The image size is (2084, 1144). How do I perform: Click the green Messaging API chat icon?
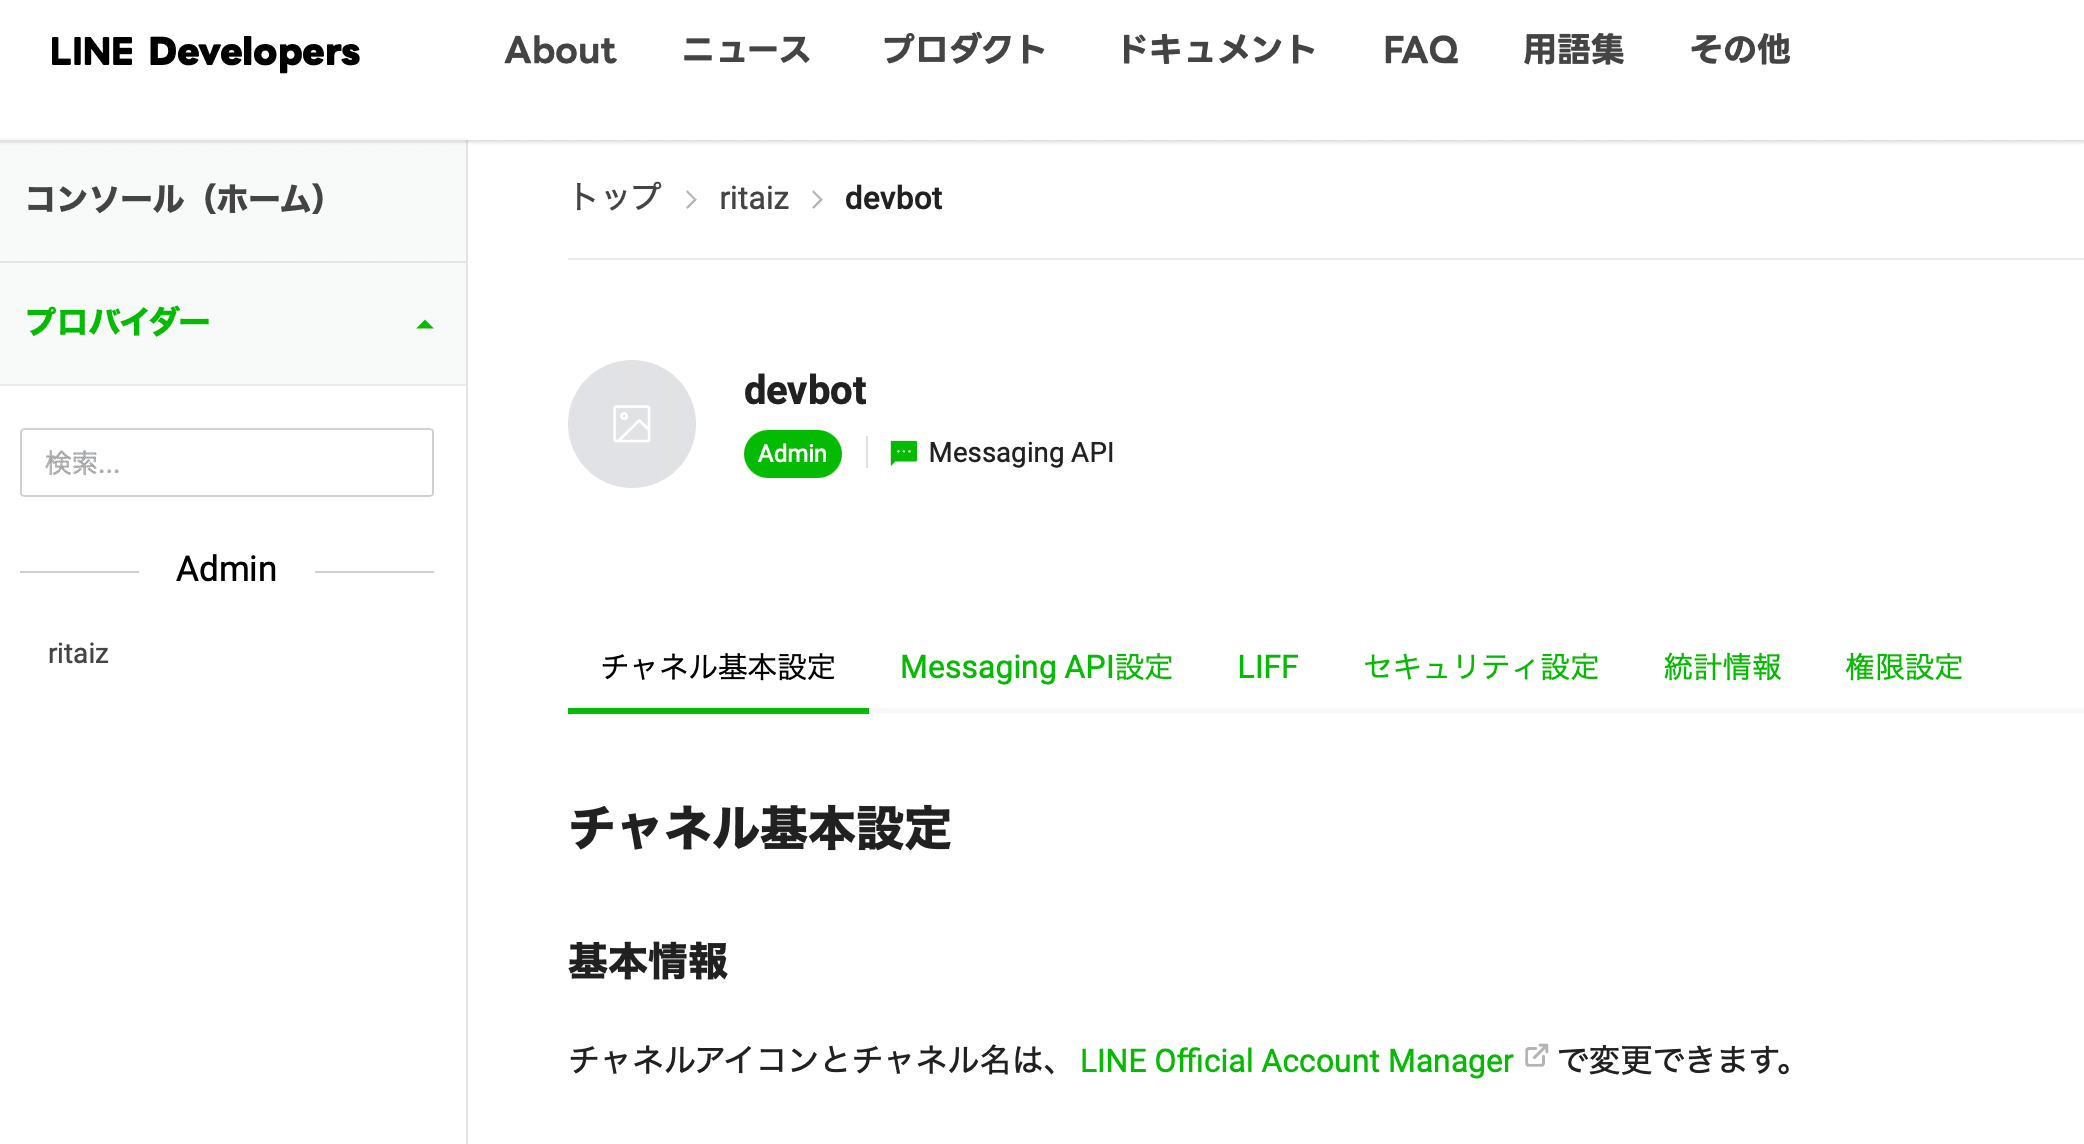(x=903, y=453)
